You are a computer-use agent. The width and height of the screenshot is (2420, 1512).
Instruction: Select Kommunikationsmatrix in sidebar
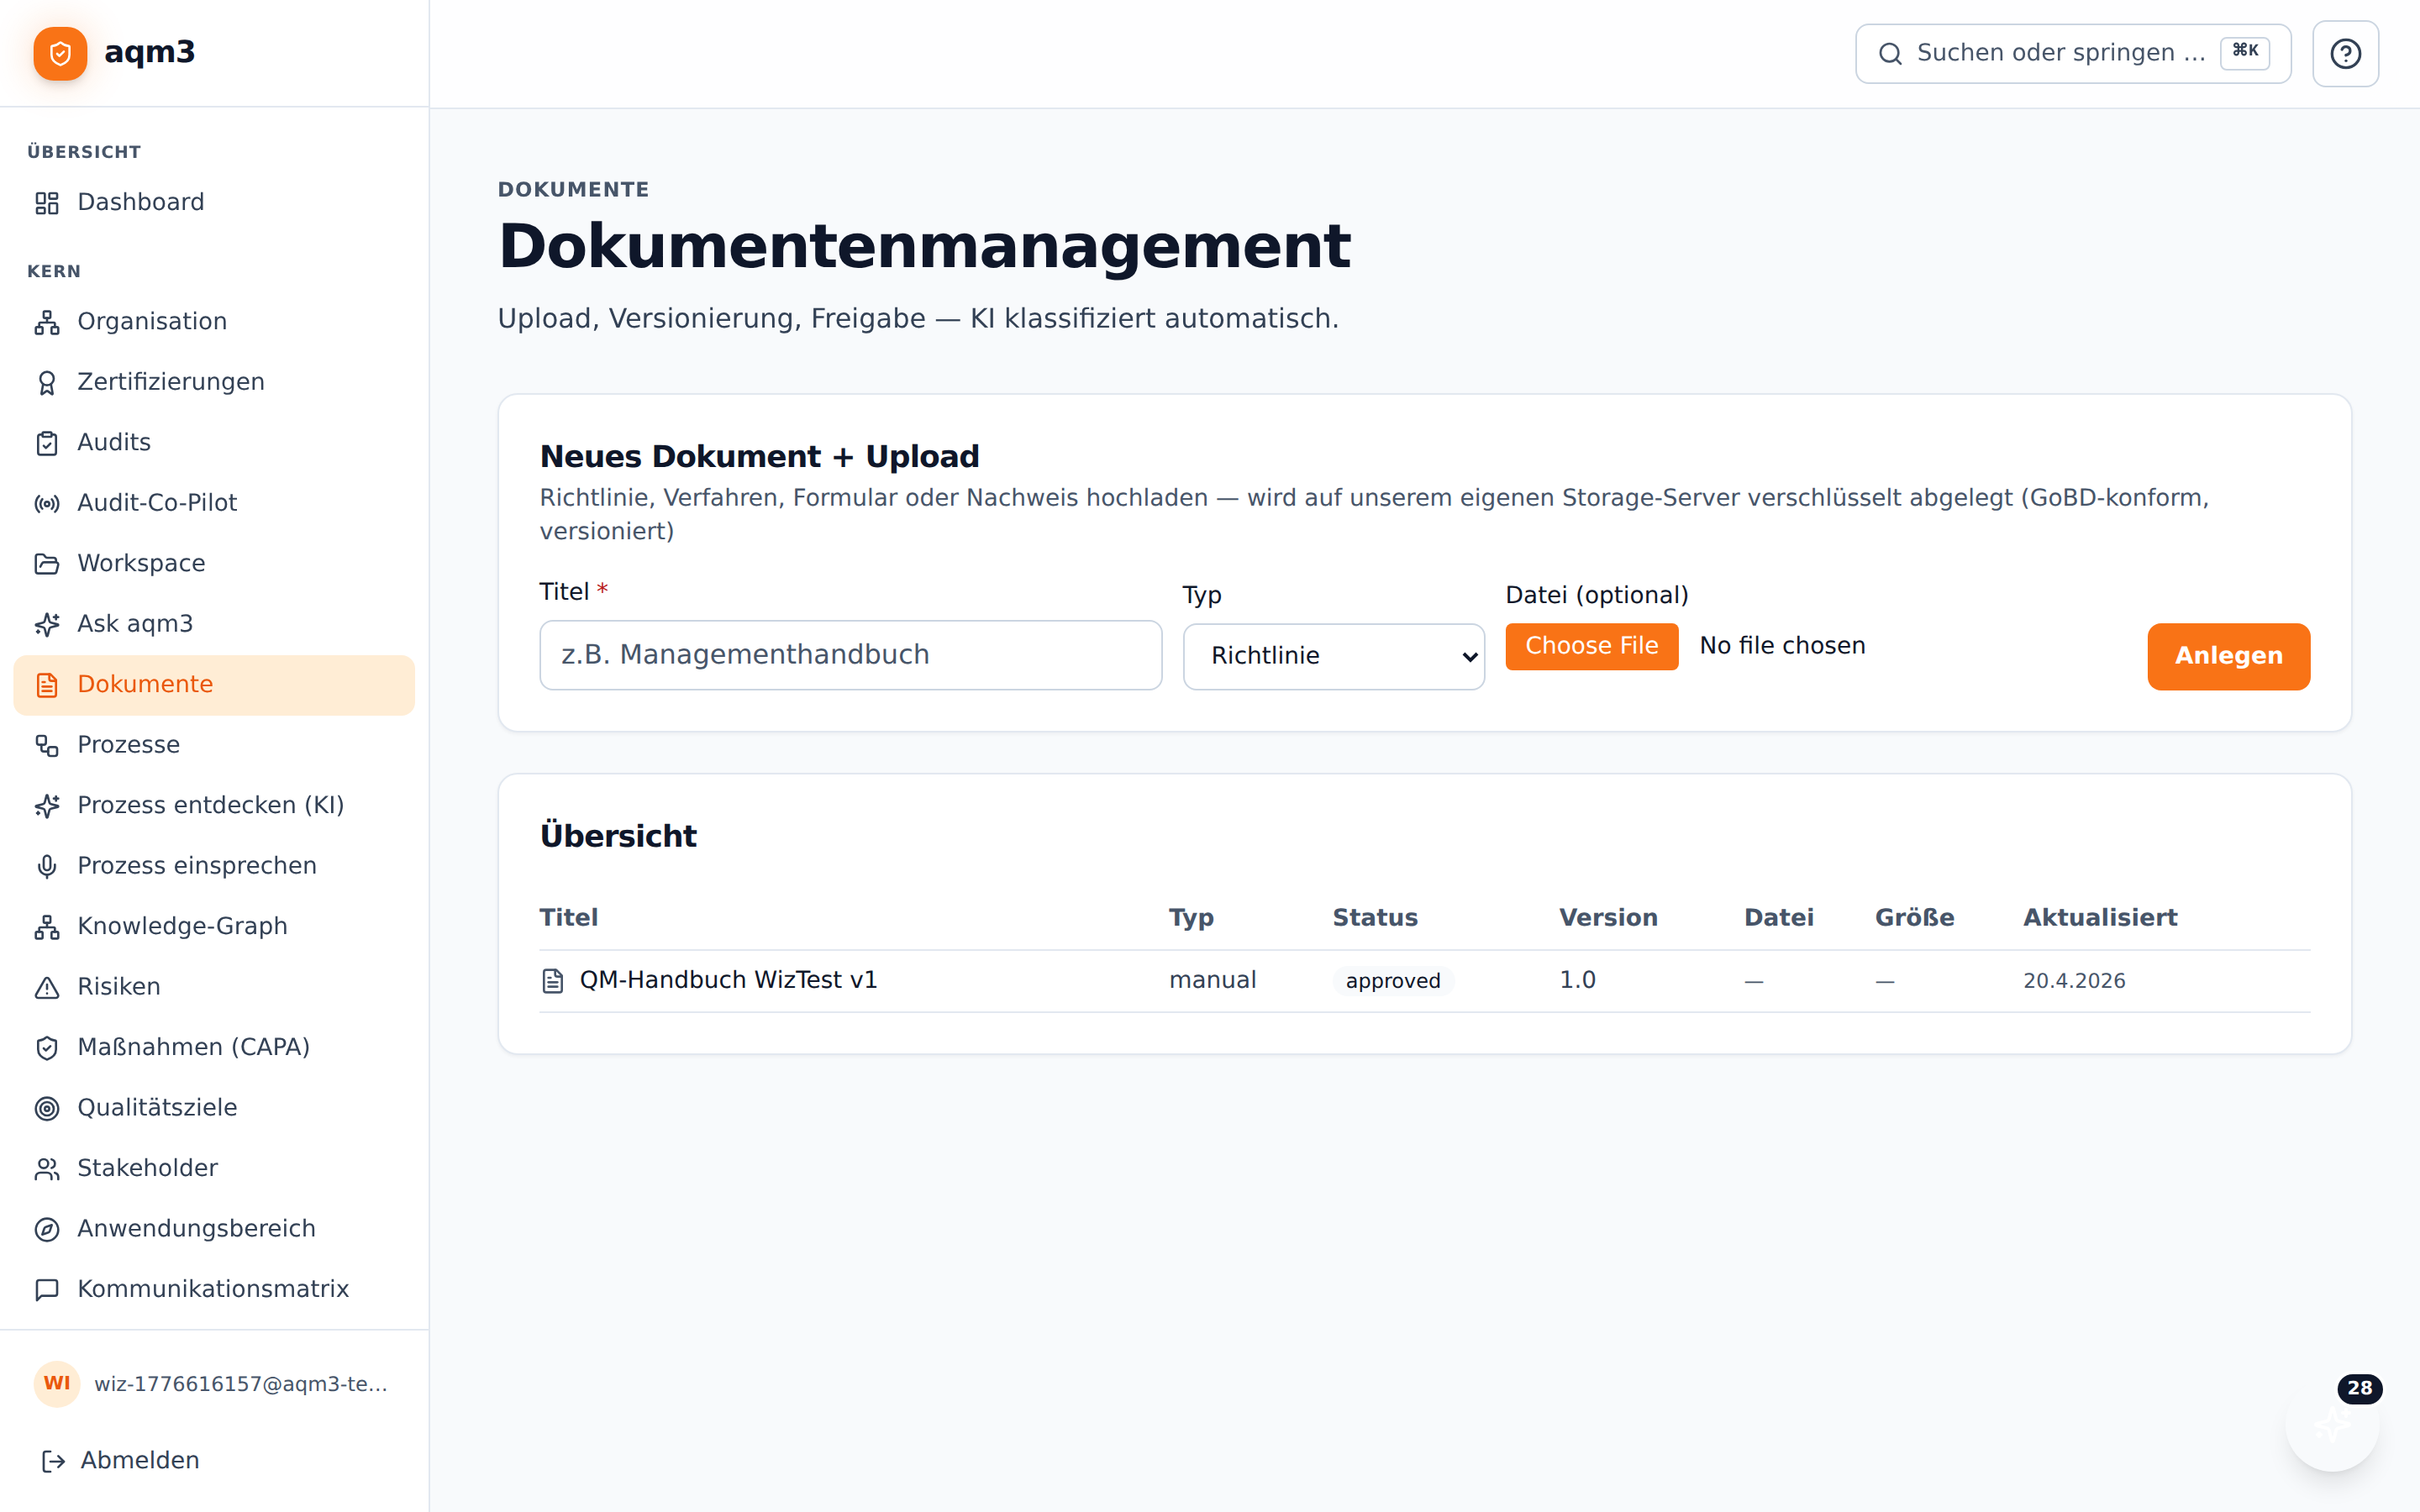coord(214,1290)
